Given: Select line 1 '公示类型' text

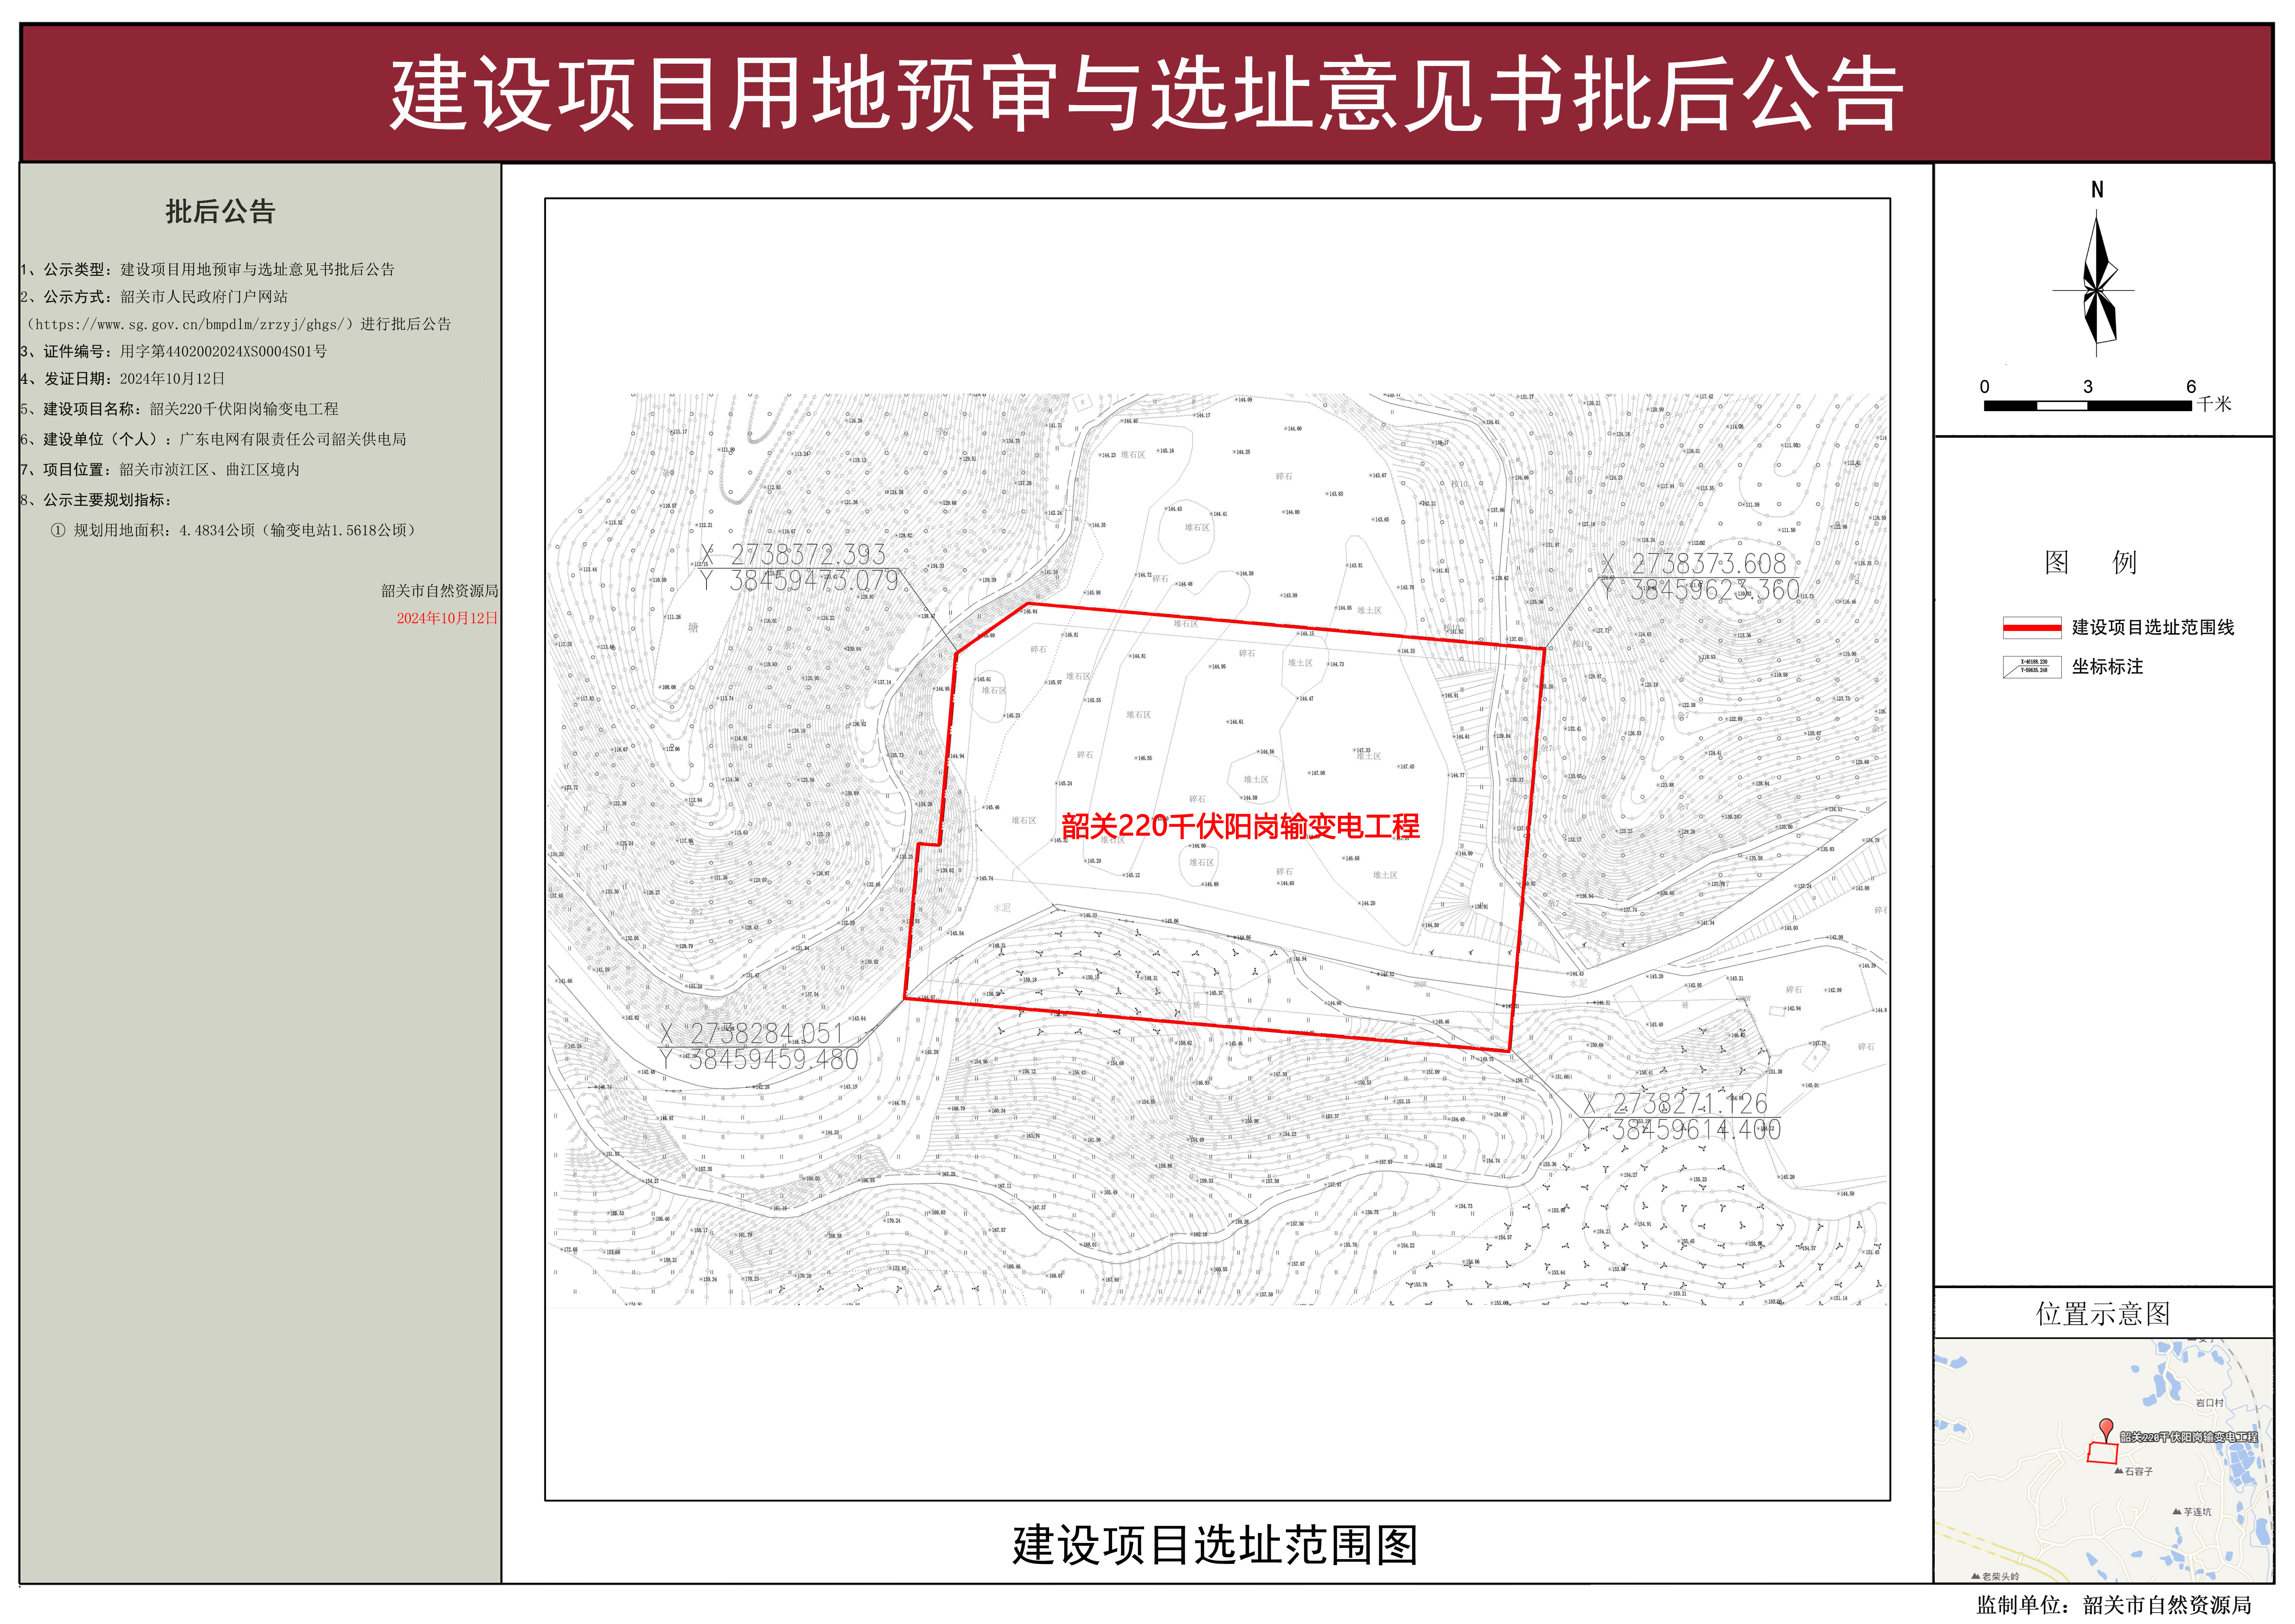Looking at the screenshot, I should 208,270.
